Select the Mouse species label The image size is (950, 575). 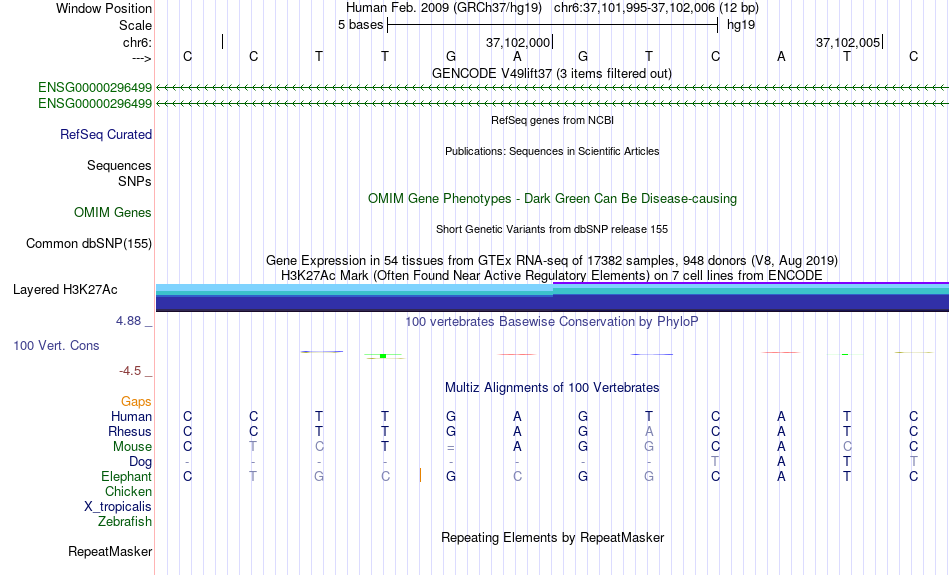tap(132, 447)
